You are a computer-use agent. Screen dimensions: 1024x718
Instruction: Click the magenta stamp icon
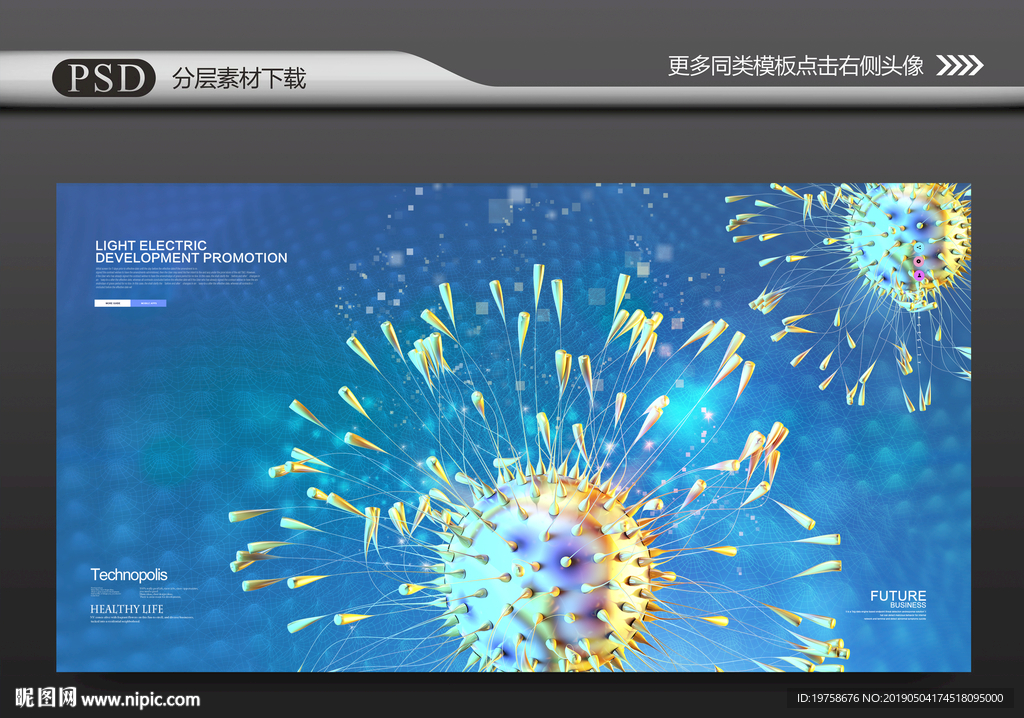pyautogui.click(x=919, y=276)
